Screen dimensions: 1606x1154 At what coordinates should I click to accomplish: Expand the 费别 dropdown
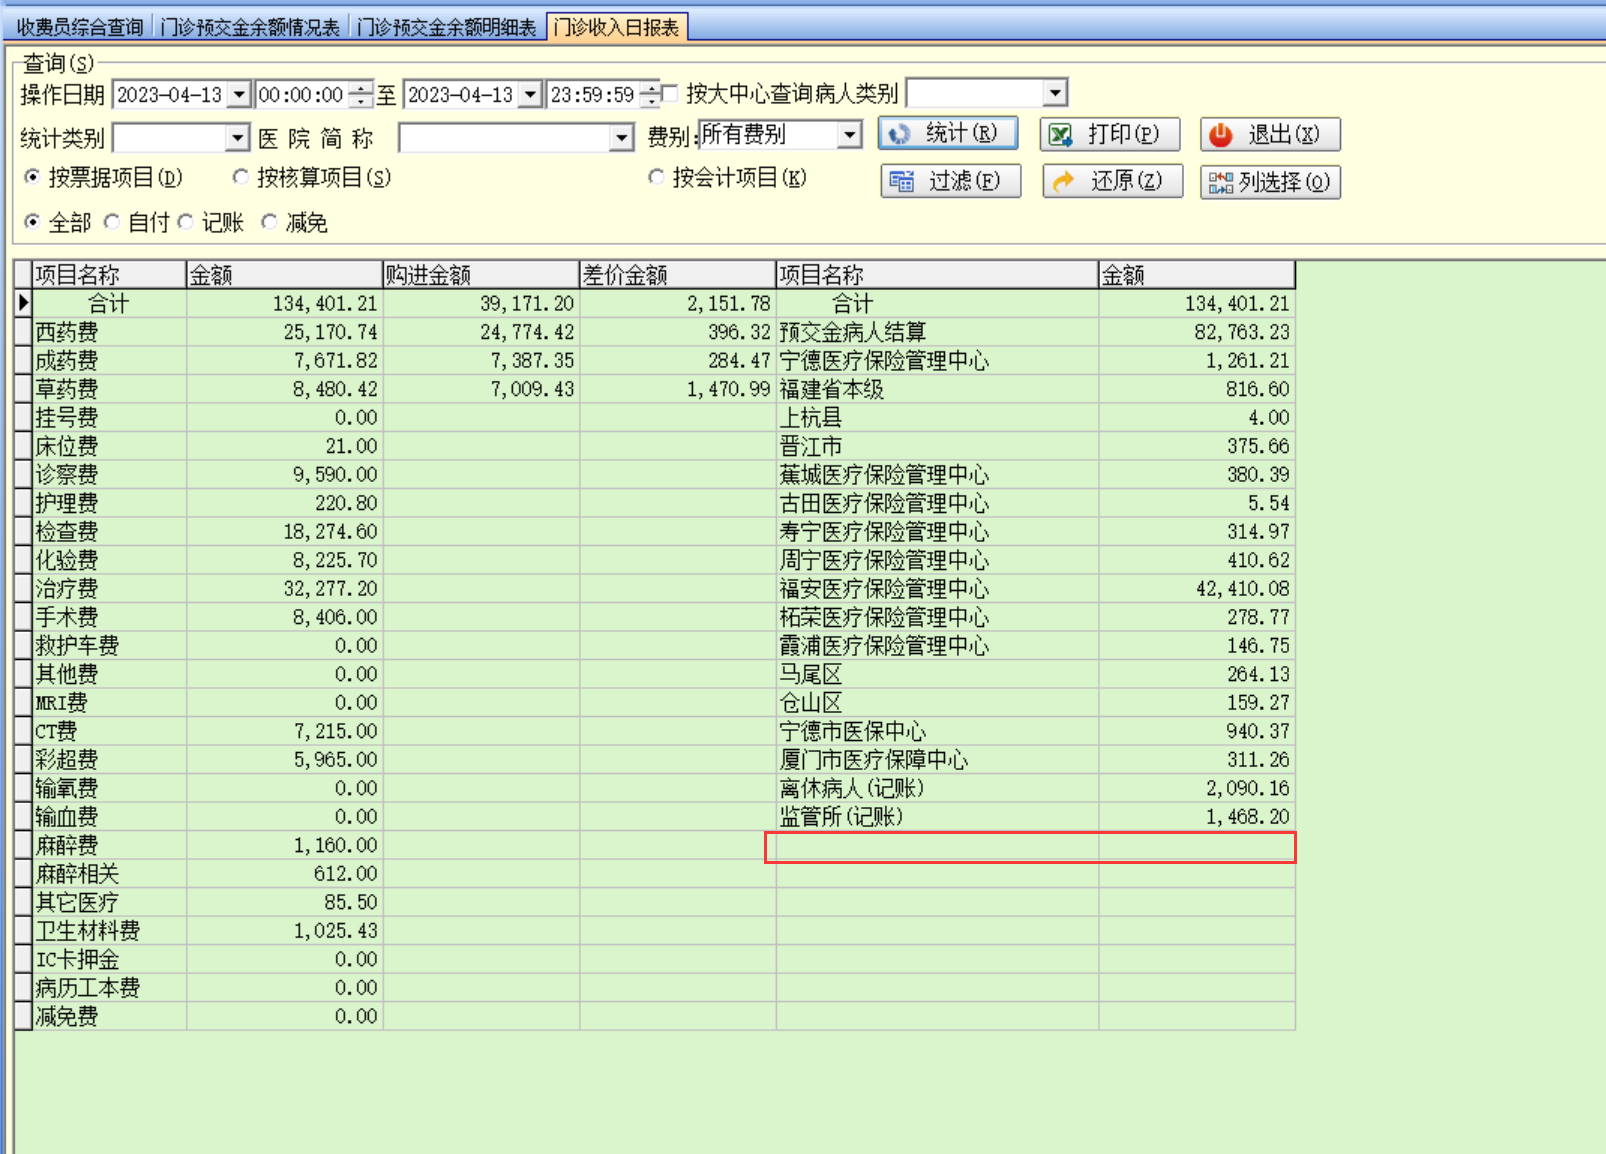pyautogui.click(x=850, y=134)
